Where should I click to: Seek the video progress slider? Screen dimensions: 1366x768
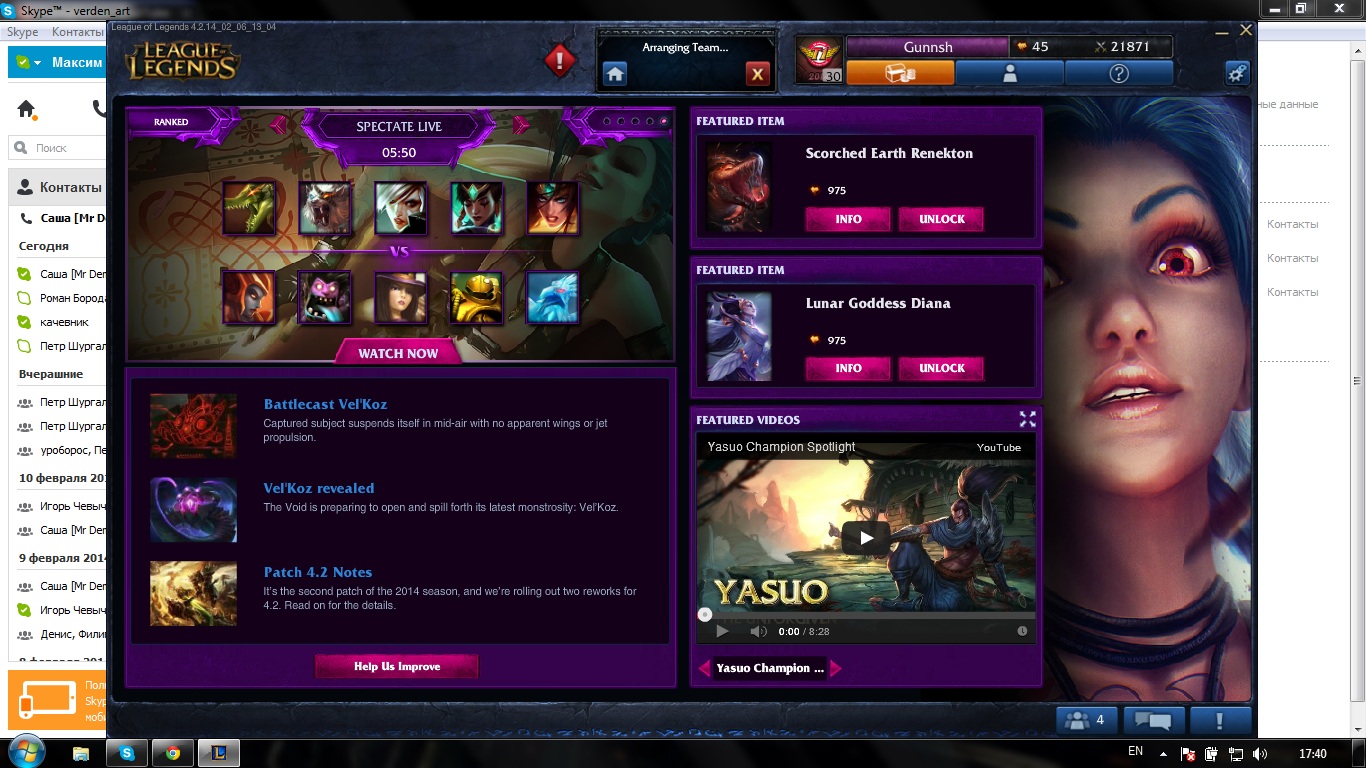click(x=866, y=614)
